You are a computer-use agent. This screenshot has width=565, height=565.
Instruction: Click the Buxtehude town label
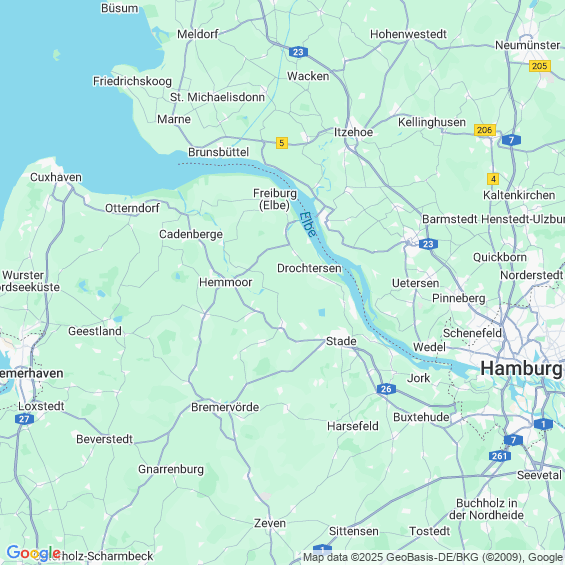421,417
